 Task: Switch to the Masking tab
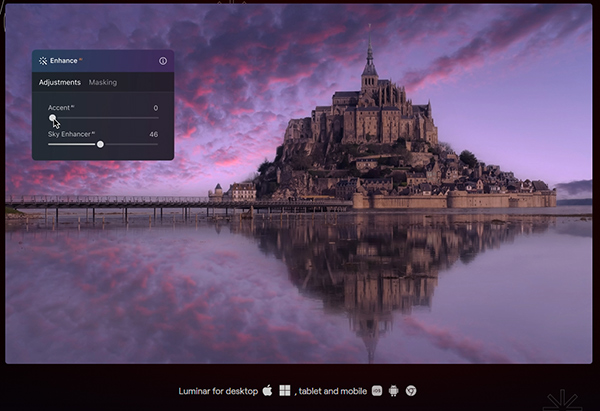103,82
